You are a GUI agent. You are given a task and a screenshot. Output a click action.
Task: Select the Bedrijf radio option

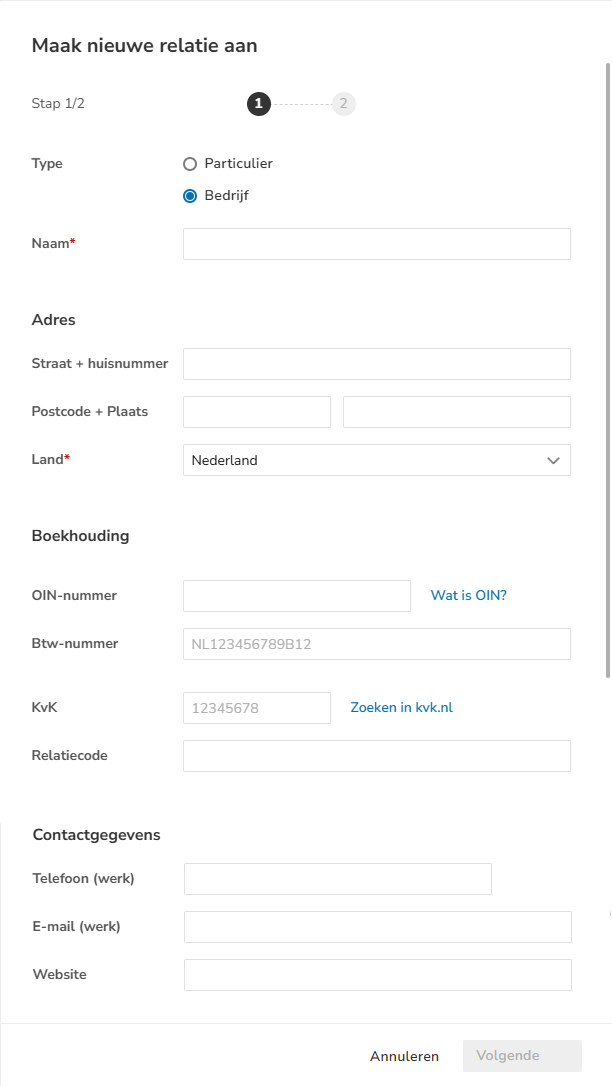pyautogui.click(x=190, y=196)
